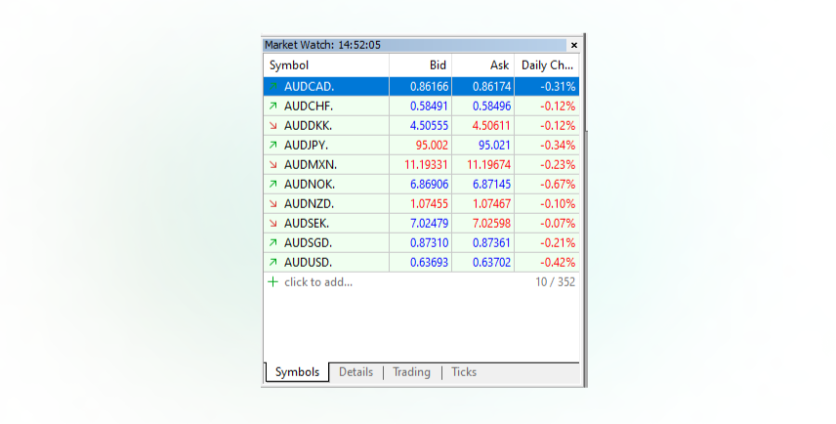Screen dimensions: 836x424
Task: Click the down arrow icon beside AUDDKK
Action: point(272,126)
